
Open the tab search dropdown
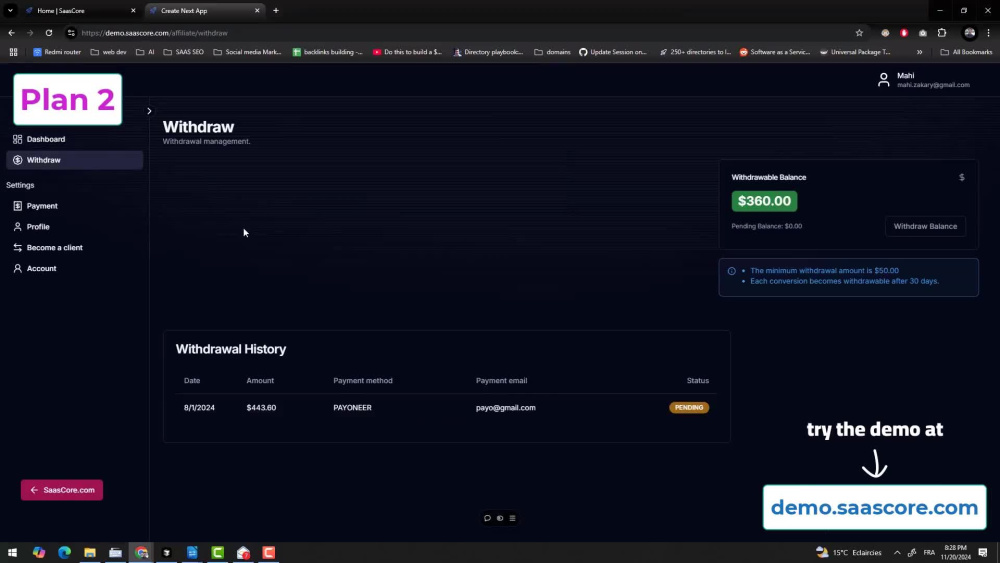pyautogui.click(x=10, y=11)
